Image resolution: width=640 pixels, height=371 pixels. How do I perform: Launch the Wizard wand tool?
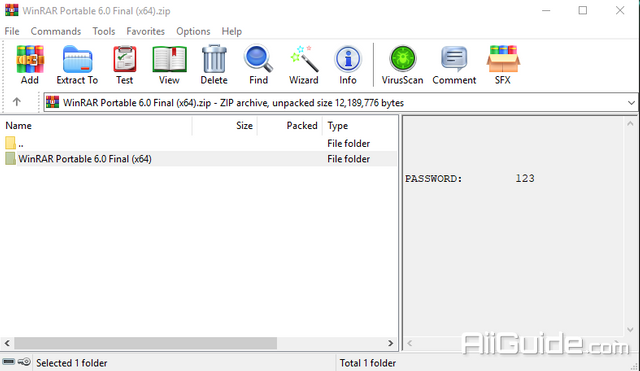304,59
